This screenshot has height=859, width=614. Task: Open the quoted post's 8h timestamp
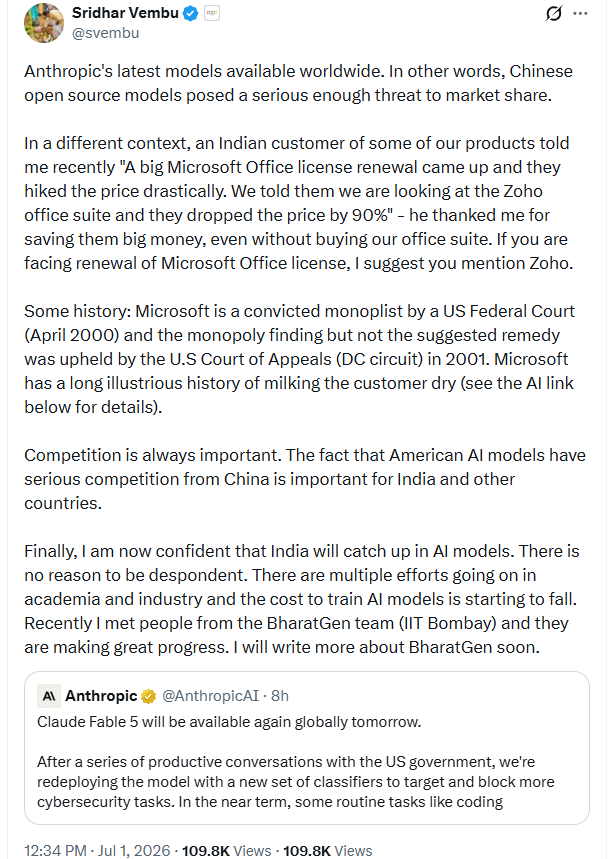pyautogui.click(x=280, y=696)
